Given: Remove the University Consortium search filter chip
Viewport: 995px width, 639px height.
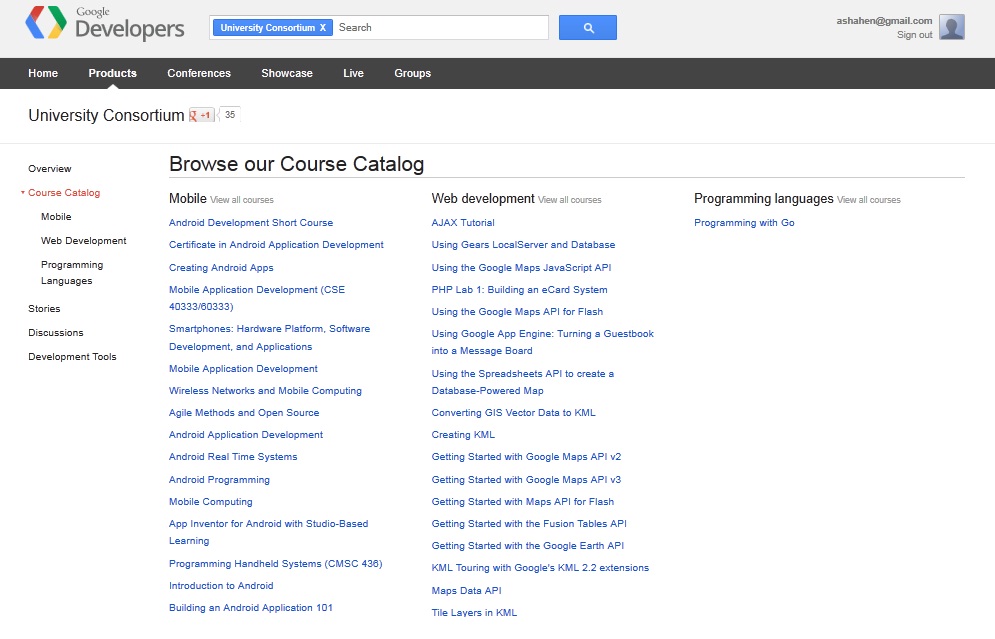Looking at the screenshot, I should click(323, 28).
